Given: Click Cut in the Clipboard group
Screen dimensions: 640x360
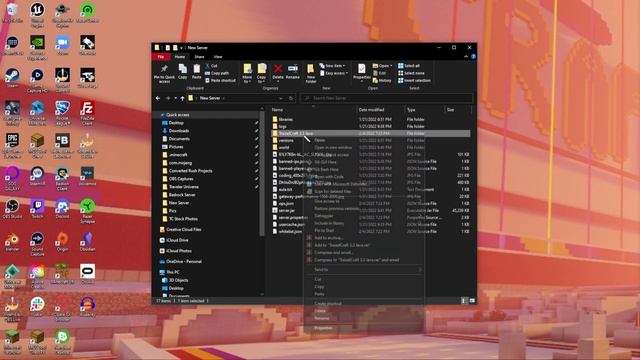Looking at the screenshot, I should pyautogui.click(x=212, y=66).
